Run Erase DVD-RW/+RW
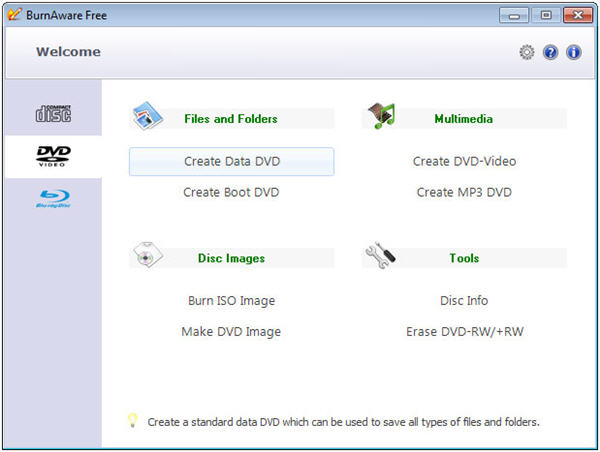 pos(464,331)
